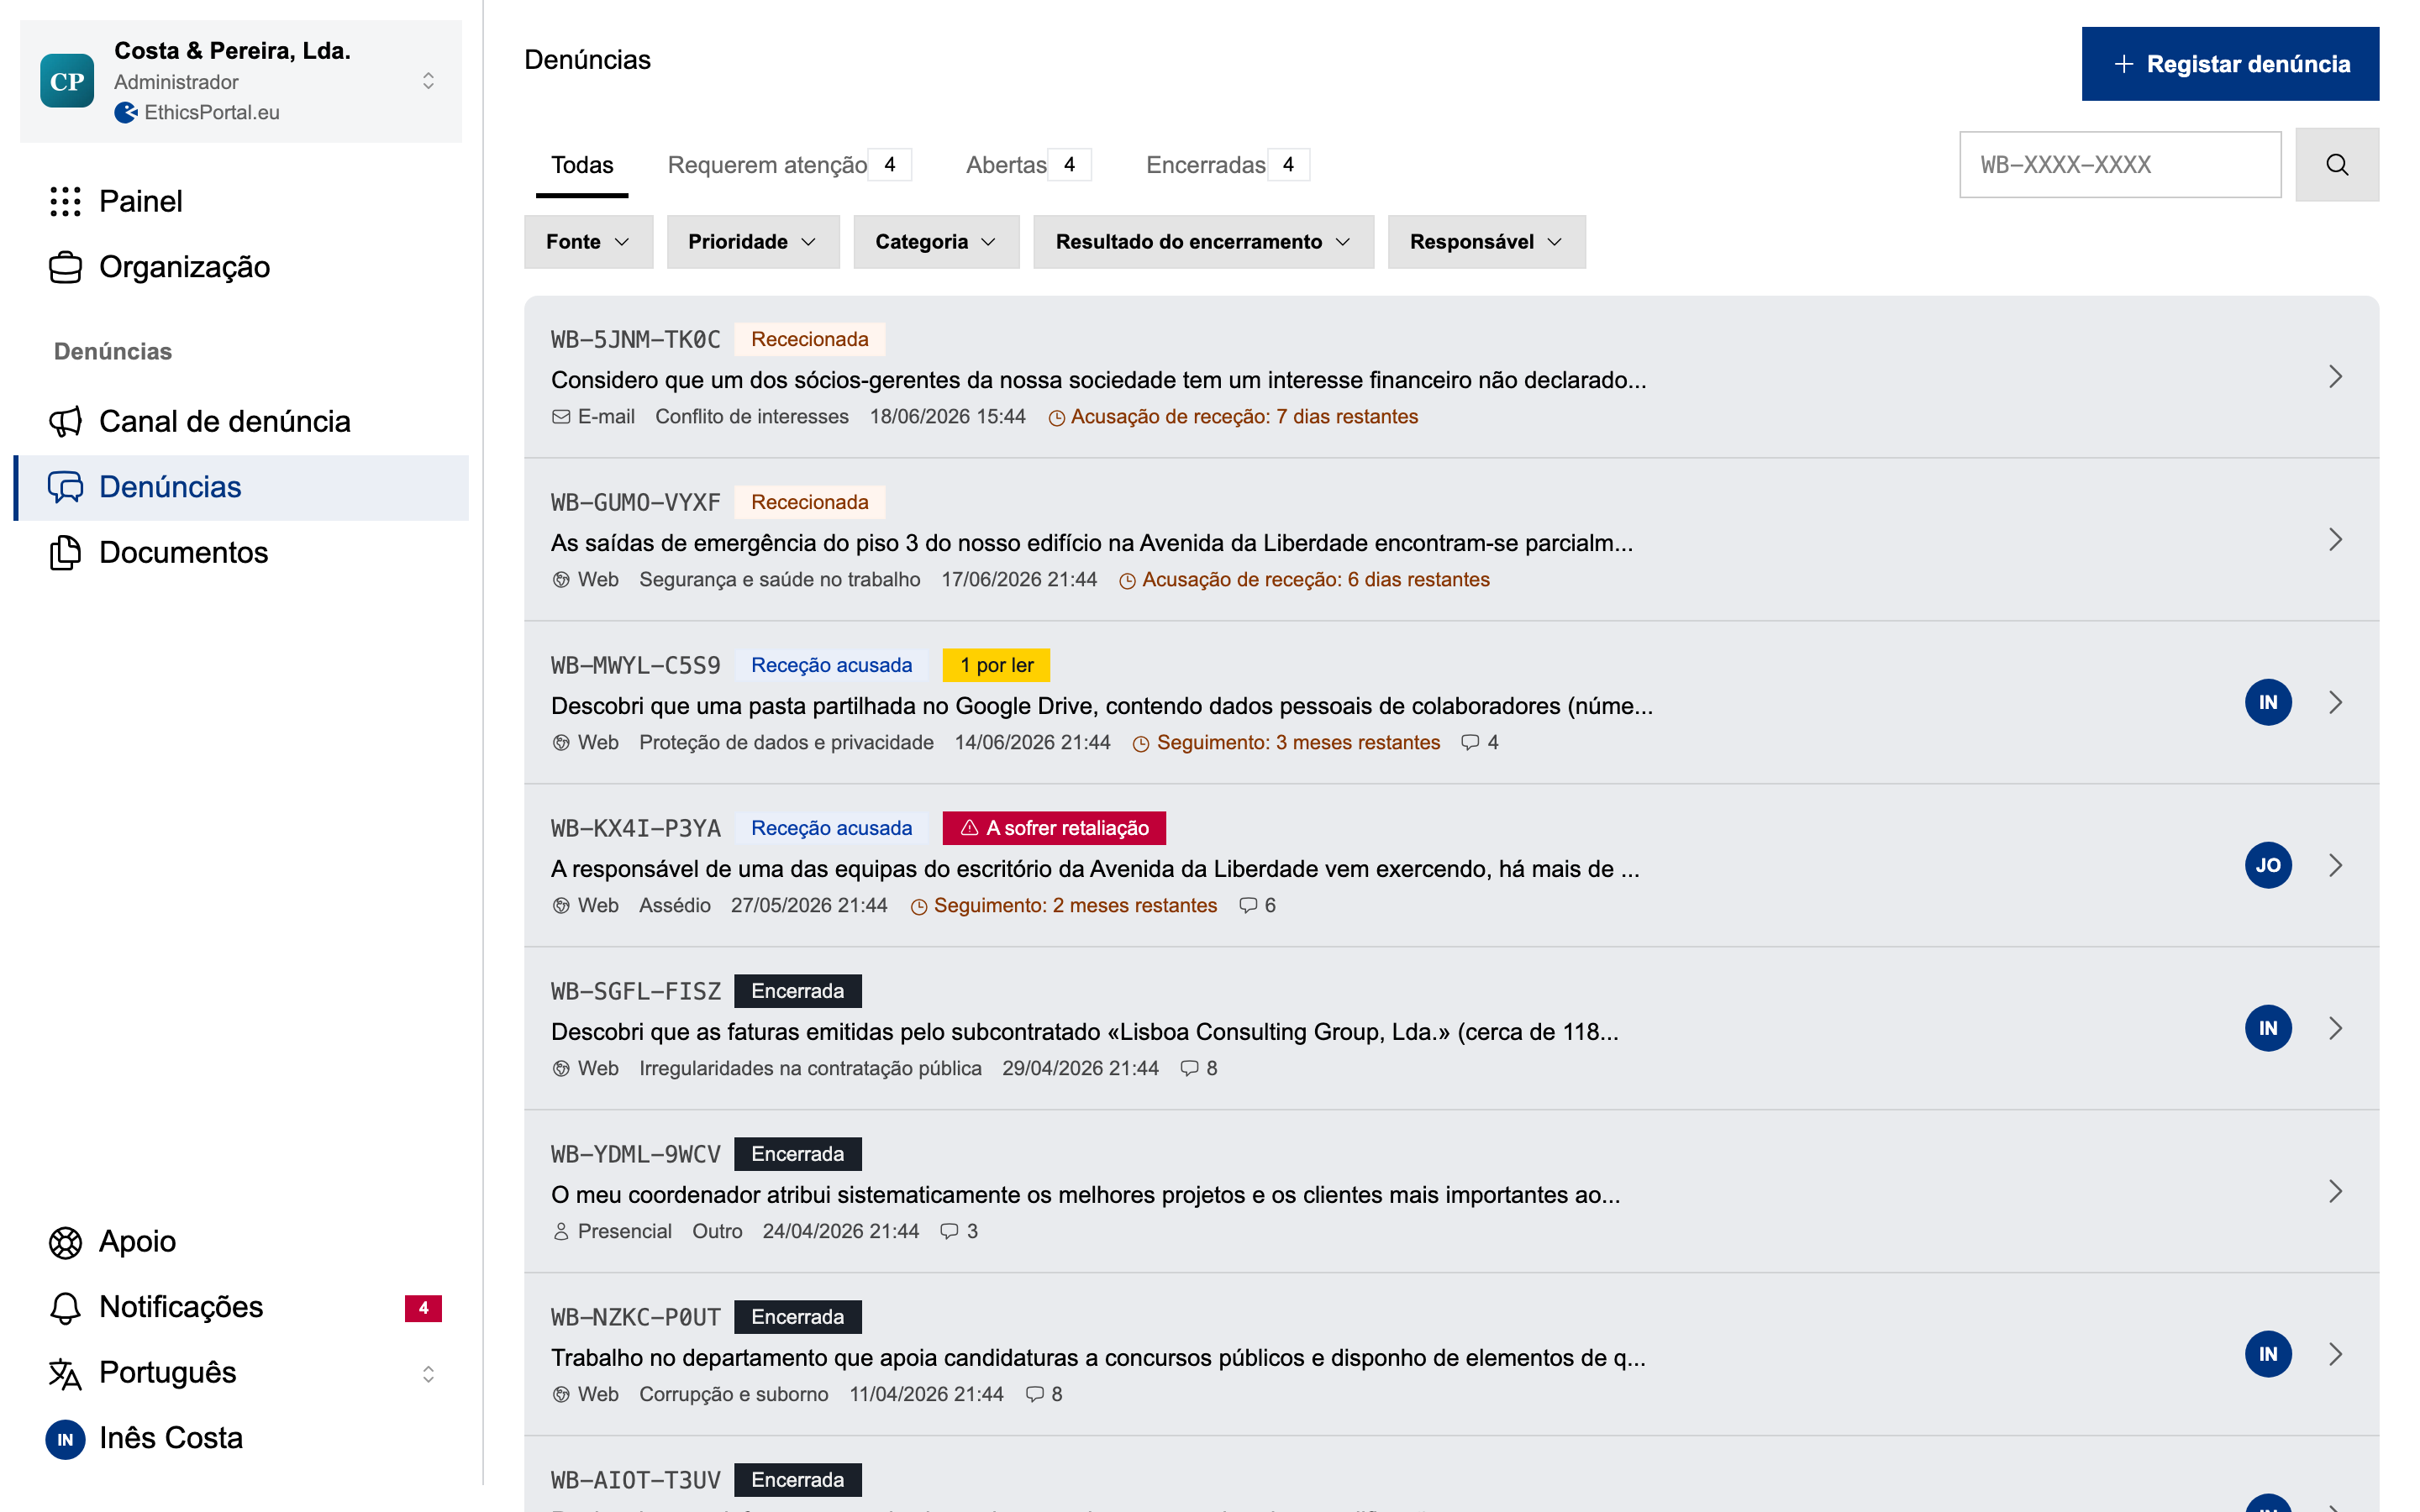Click the Canal de denúncia megaphone icon
The image size is (2420, 1512).
tap(65, 421)
